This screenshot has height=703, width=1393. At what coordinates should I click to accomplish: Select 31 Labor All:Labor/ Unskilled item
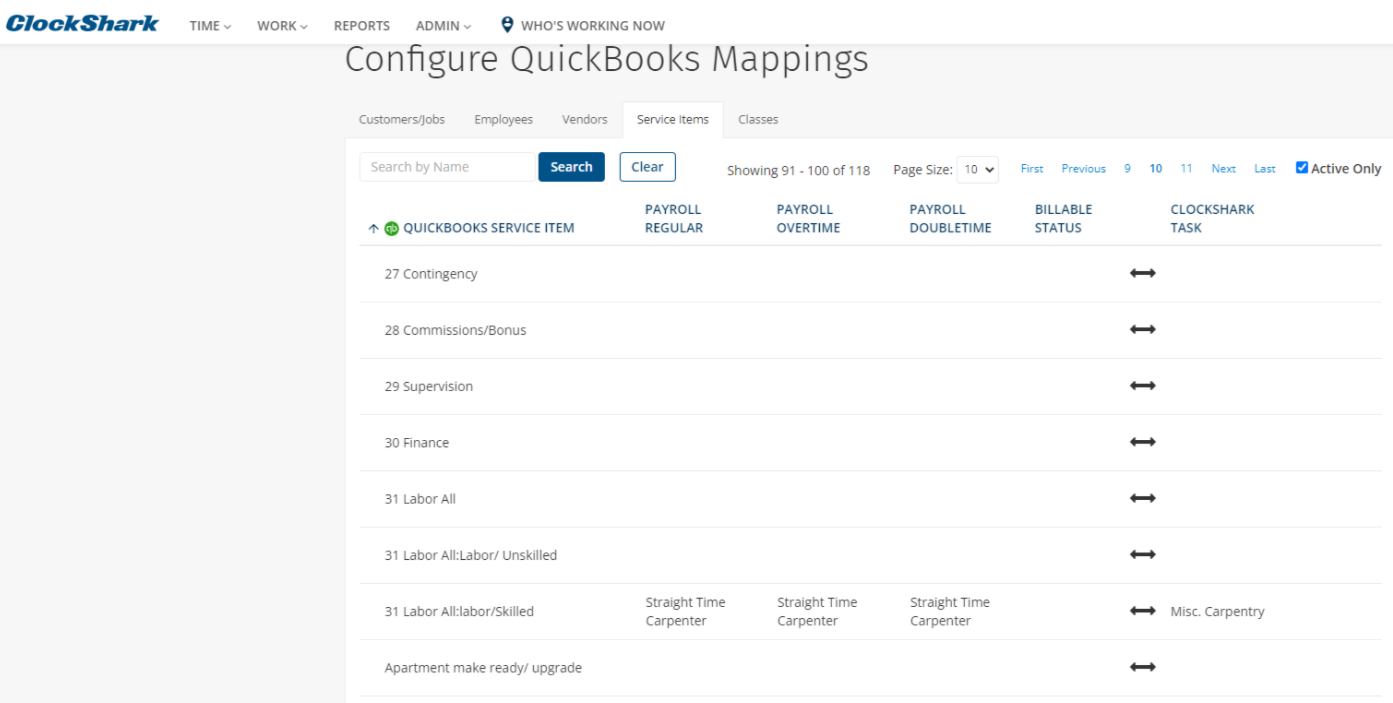click(471, 555)
